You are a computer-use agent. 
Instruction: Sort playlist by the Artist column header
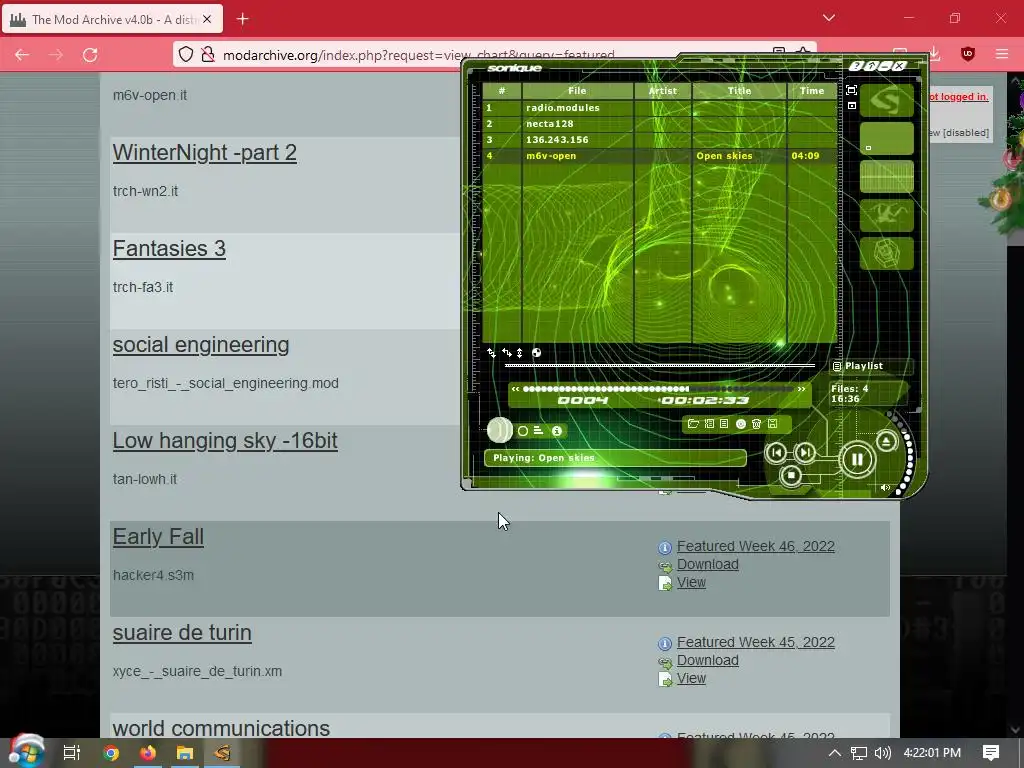tap(663, 91)
